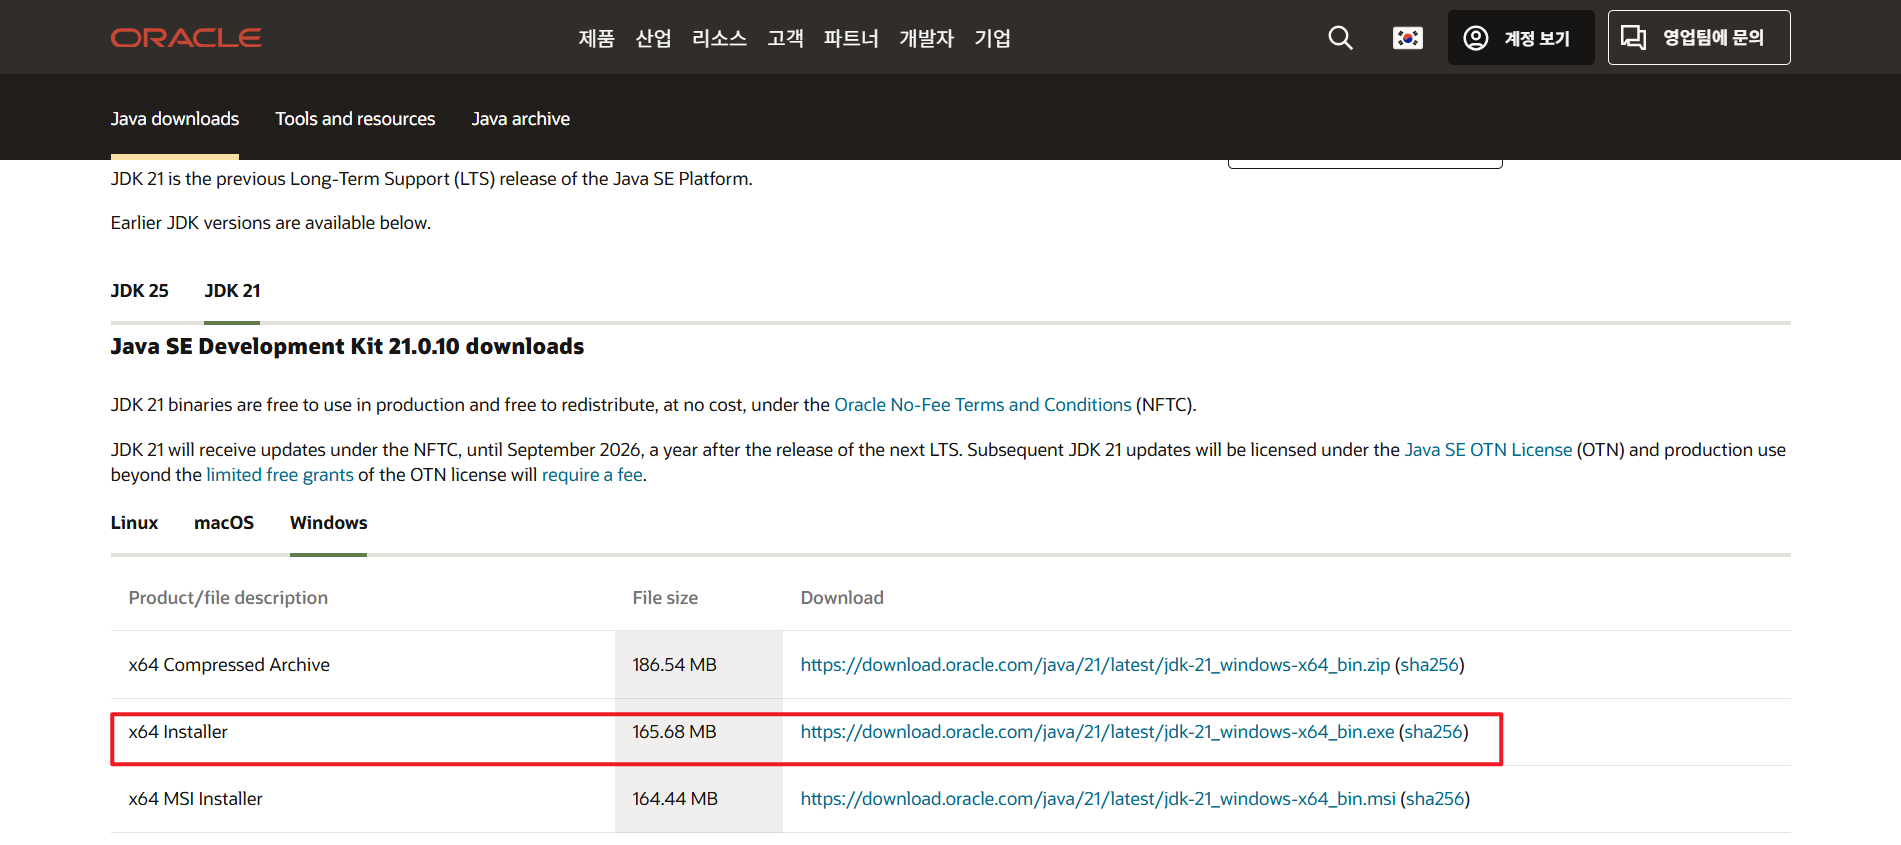Click the limited free grants link
This screenshot has height=845, width=1901.
click(x=280, y=475)
